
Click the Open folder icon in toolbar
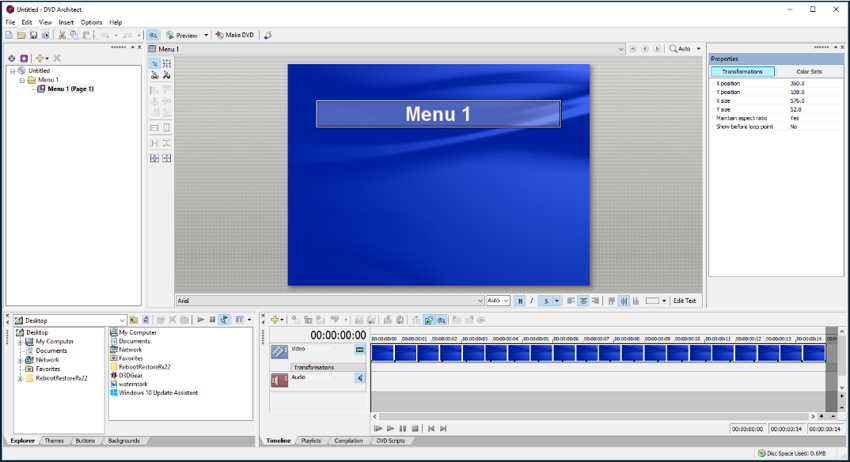[21, 35]
